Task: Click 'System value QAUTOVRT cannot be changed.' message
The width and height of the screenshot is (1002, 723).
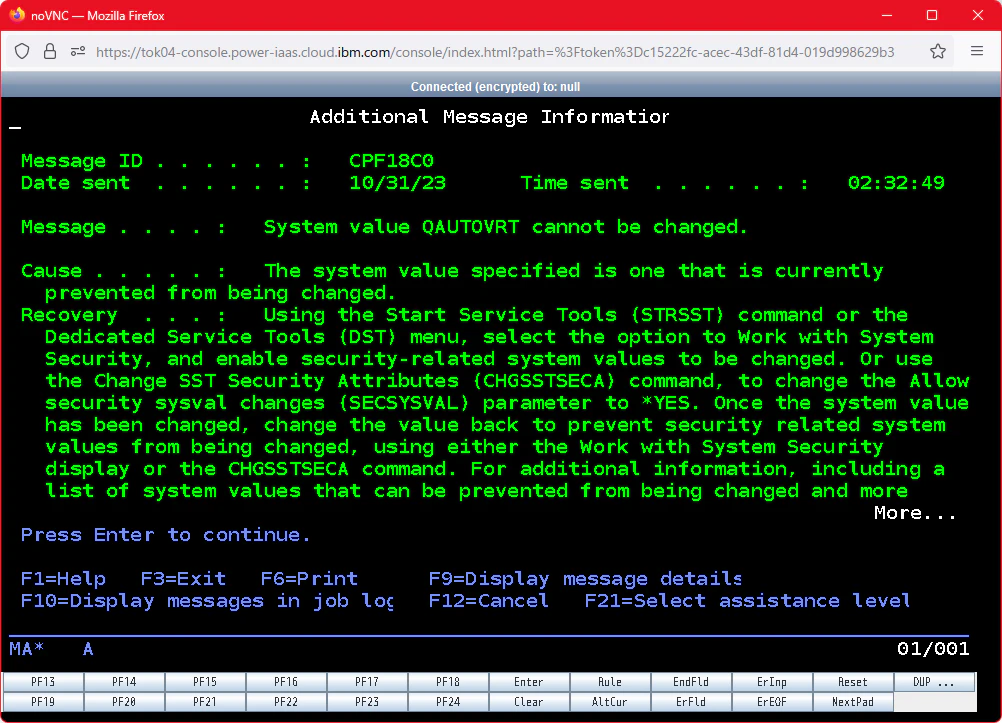Action: point(505,227)
